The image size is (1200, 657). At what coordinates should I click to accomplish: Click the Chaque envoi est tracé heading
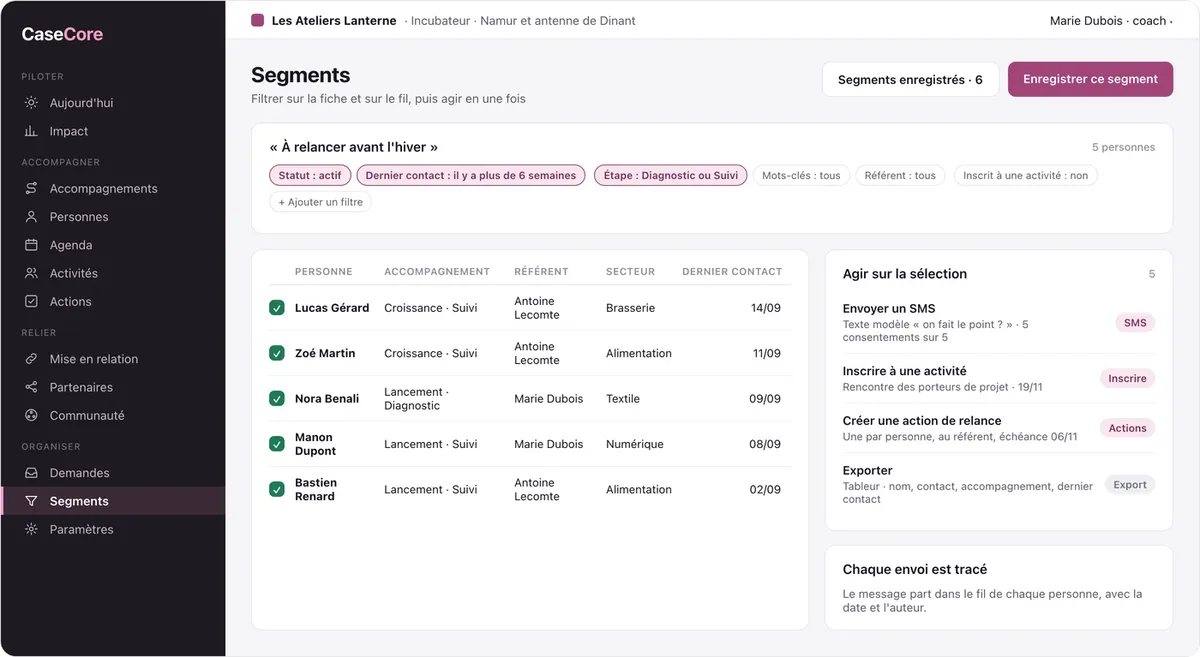[915, 569]
